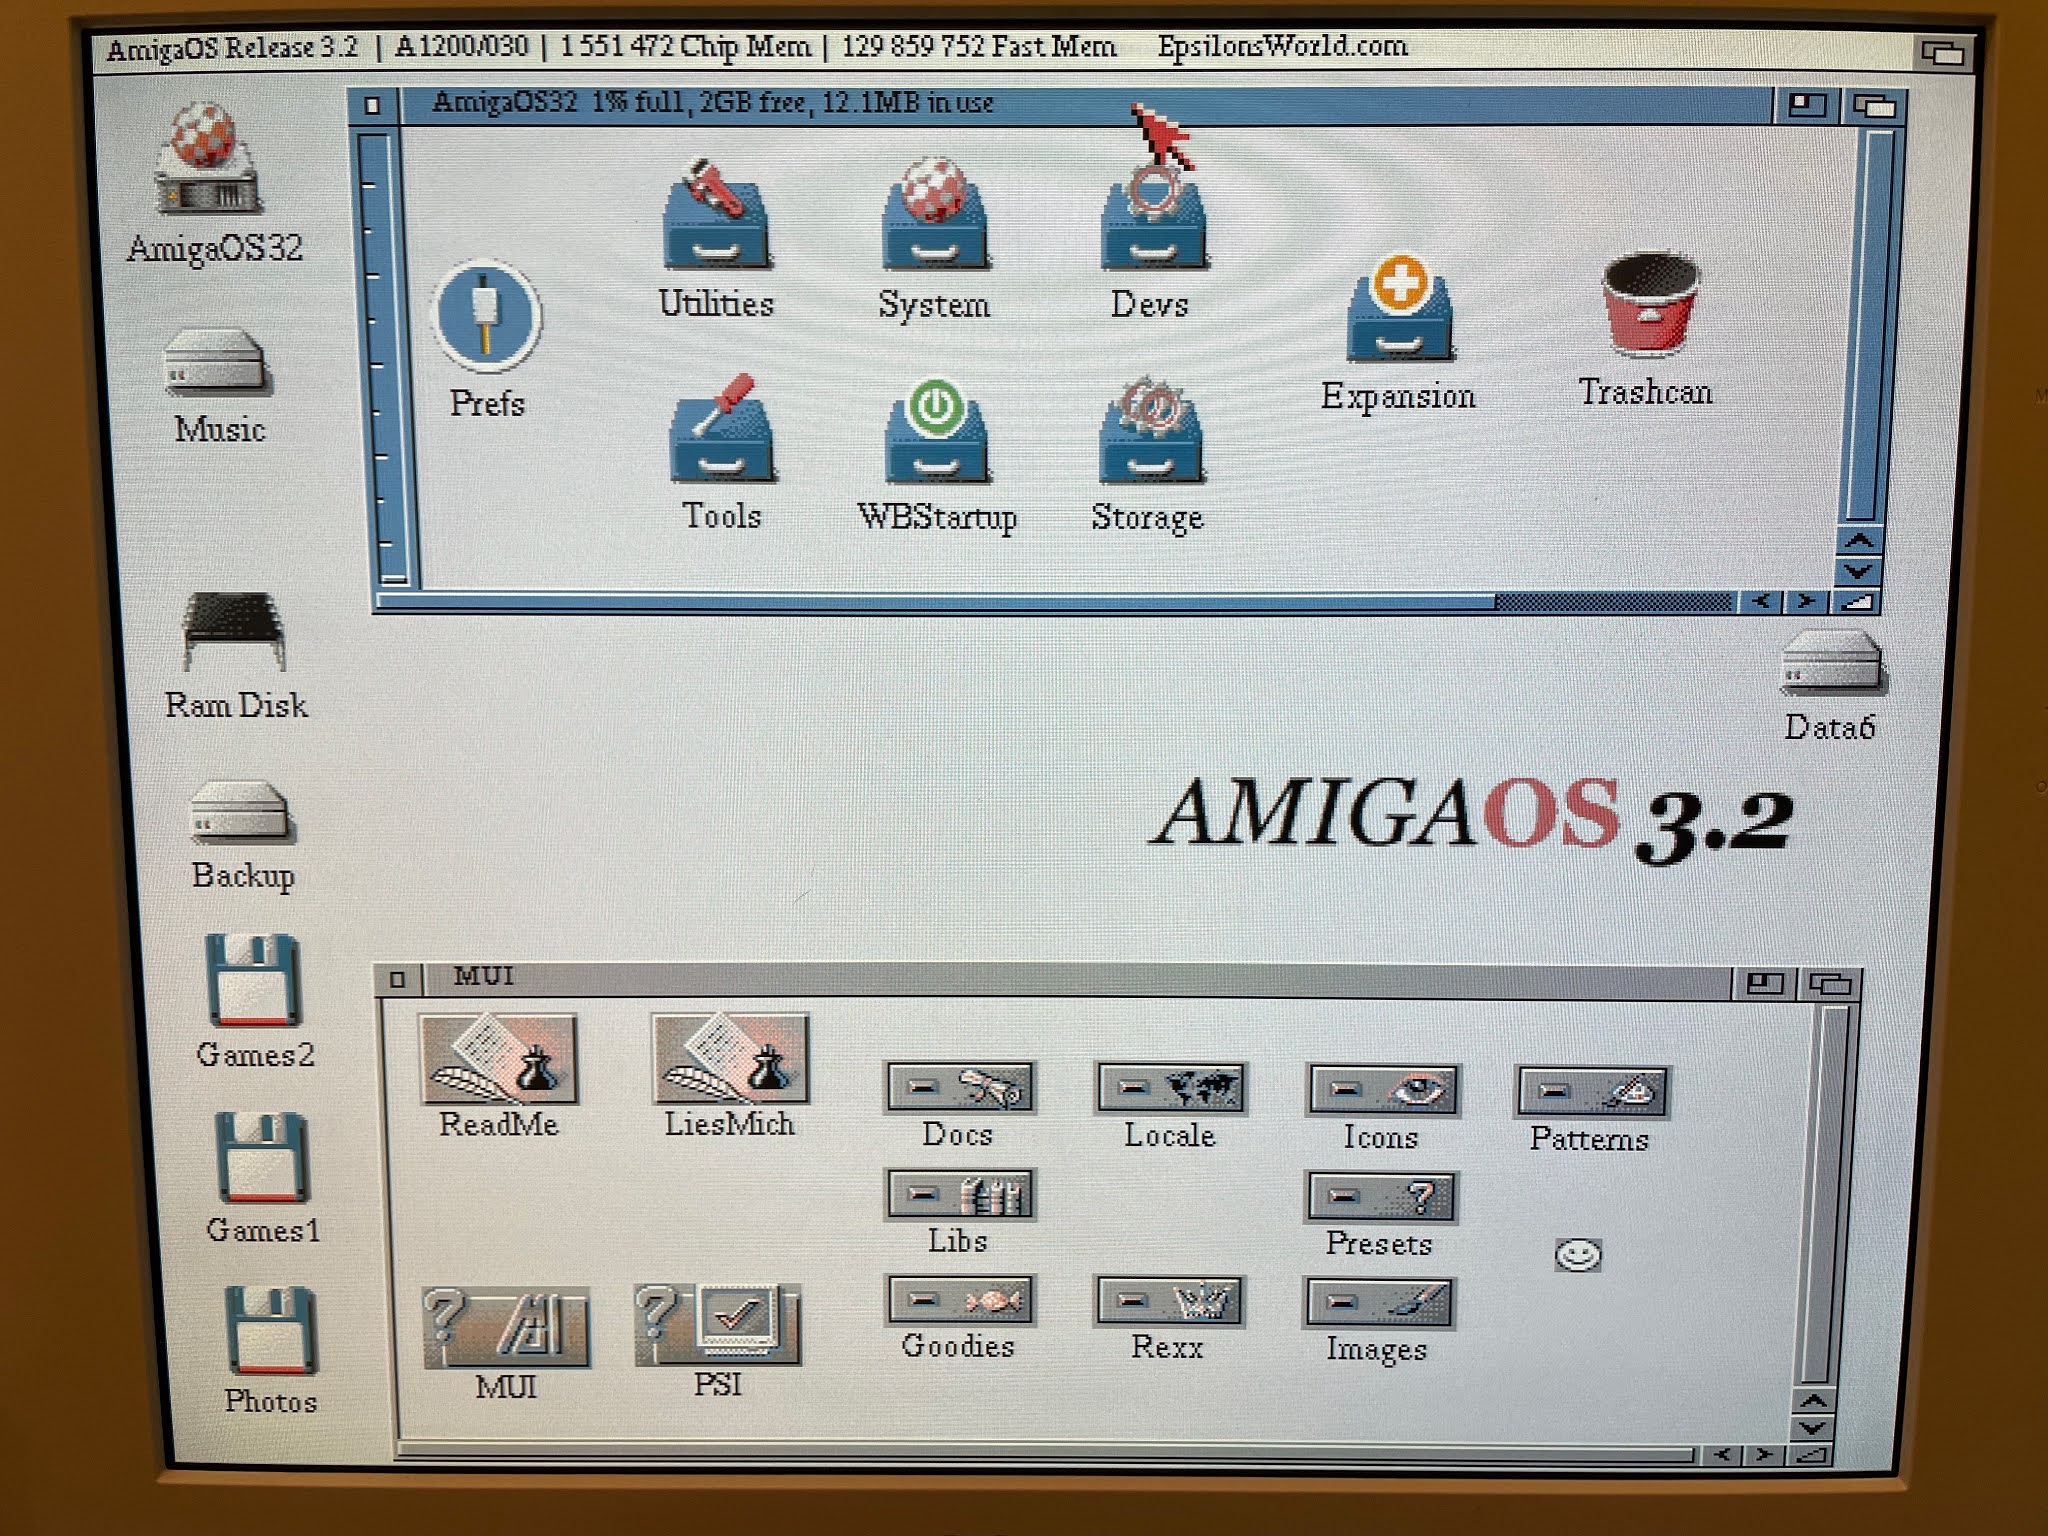2048x1536 pixels.
Task: Open the Icons drawer in MUI window
Action: tap(1382, 1090)
